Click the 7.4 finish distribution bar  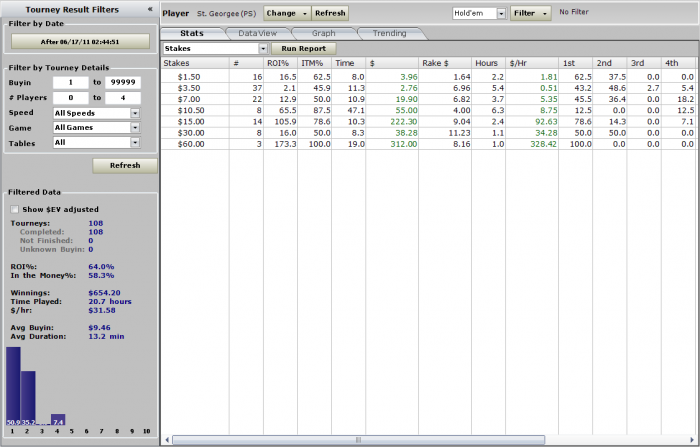[58, 420]
